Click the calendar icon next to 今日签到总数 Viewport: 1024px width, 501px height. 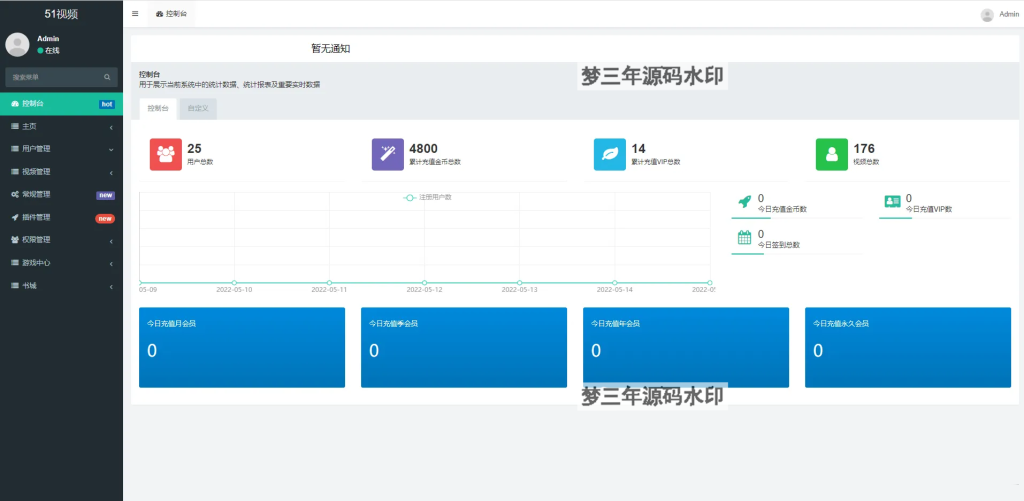click(x=744, y=238)
